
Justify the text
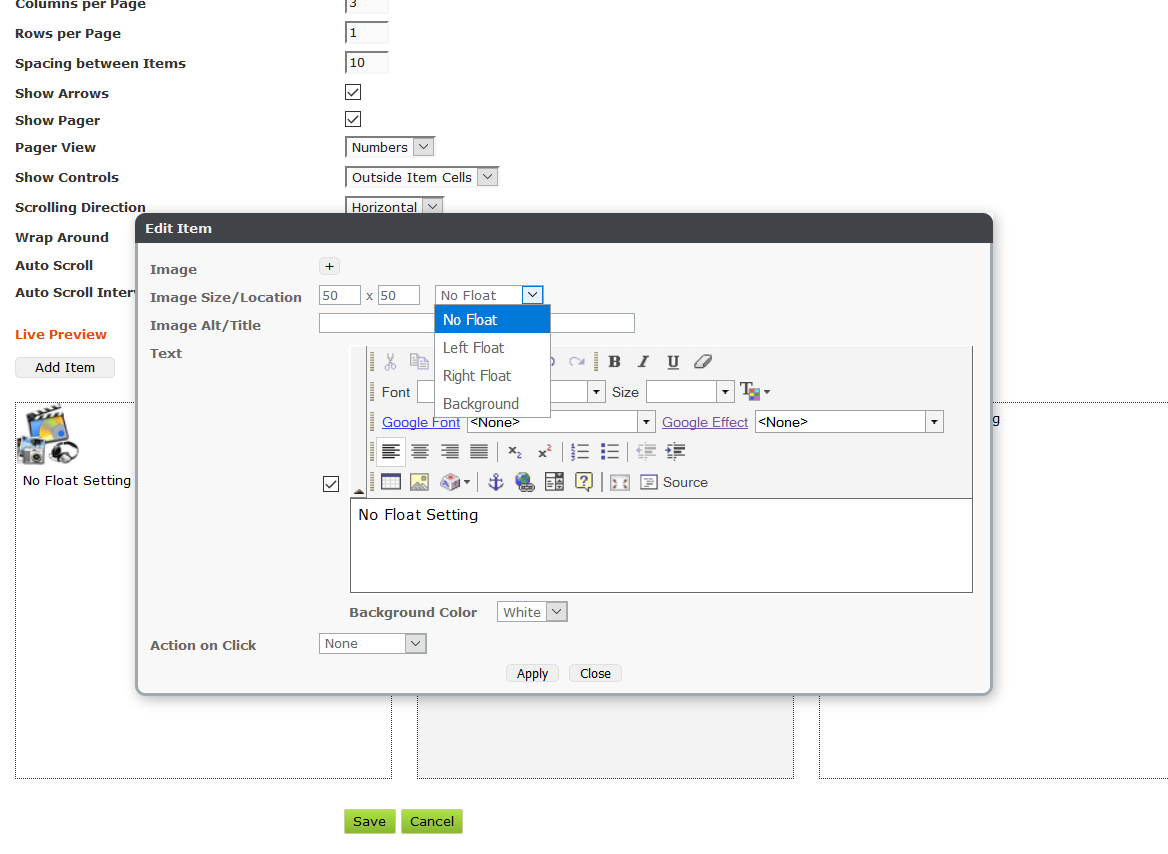click(x=479, y=452)
